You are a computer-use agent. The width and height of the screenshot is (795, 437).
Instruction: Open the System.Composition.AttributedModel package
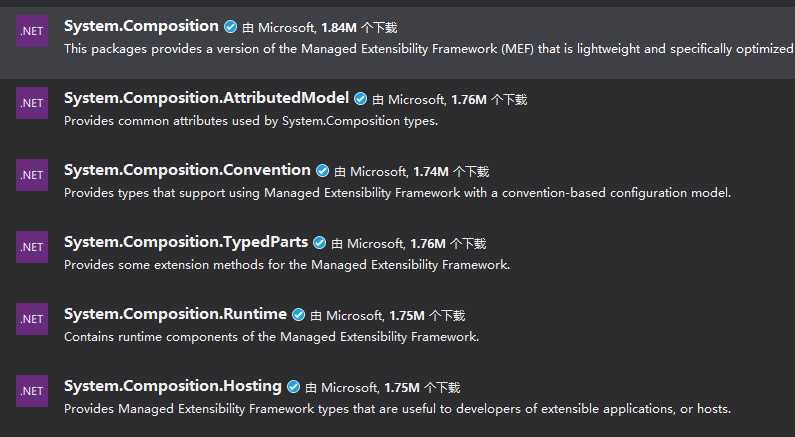point(206,98)
